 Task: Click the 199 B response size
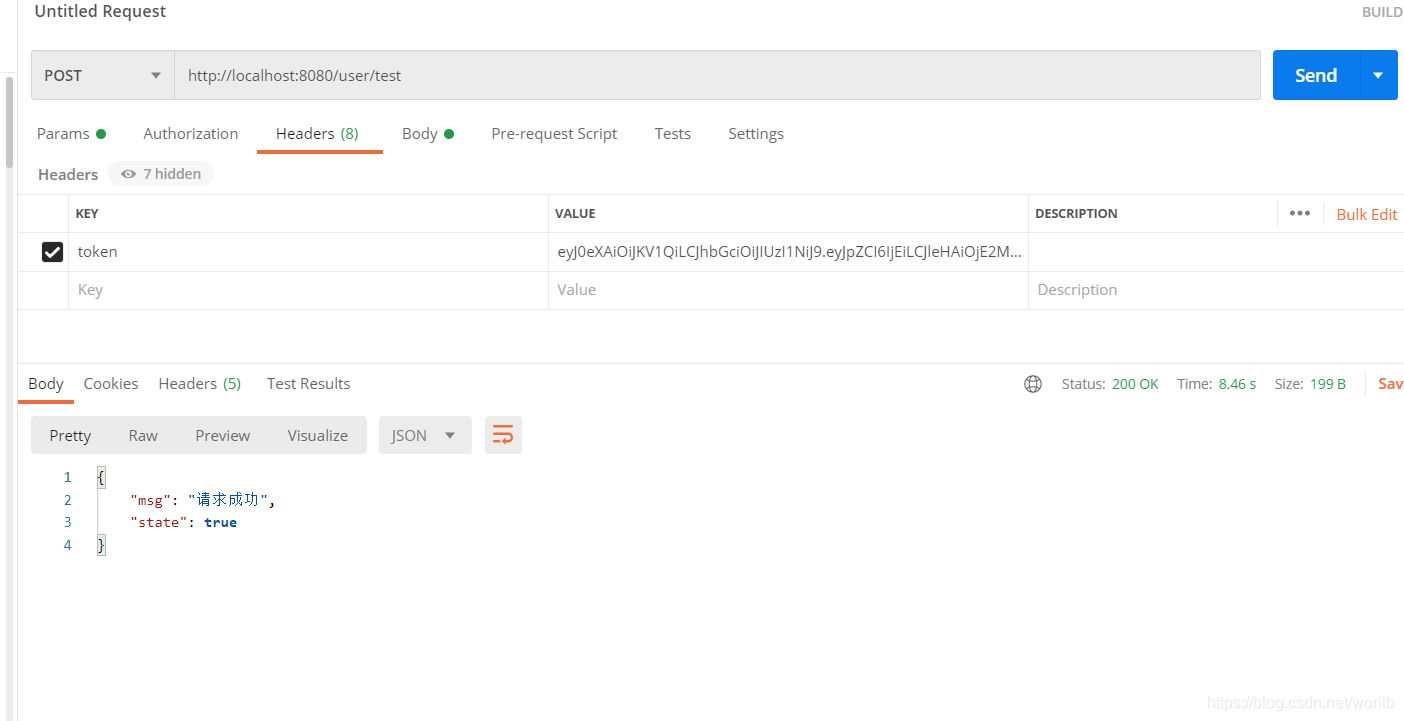[1328, 384]
